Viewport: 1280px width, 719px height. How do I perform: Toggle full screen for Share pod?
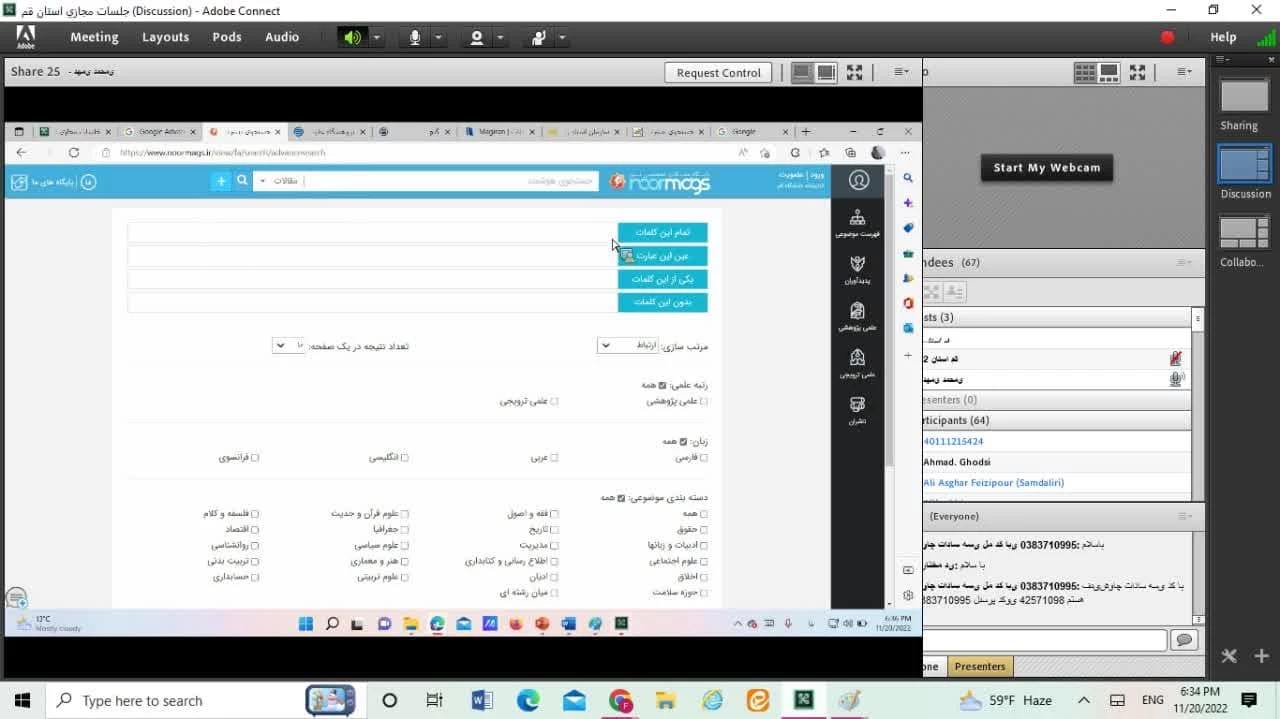(854, 72)
